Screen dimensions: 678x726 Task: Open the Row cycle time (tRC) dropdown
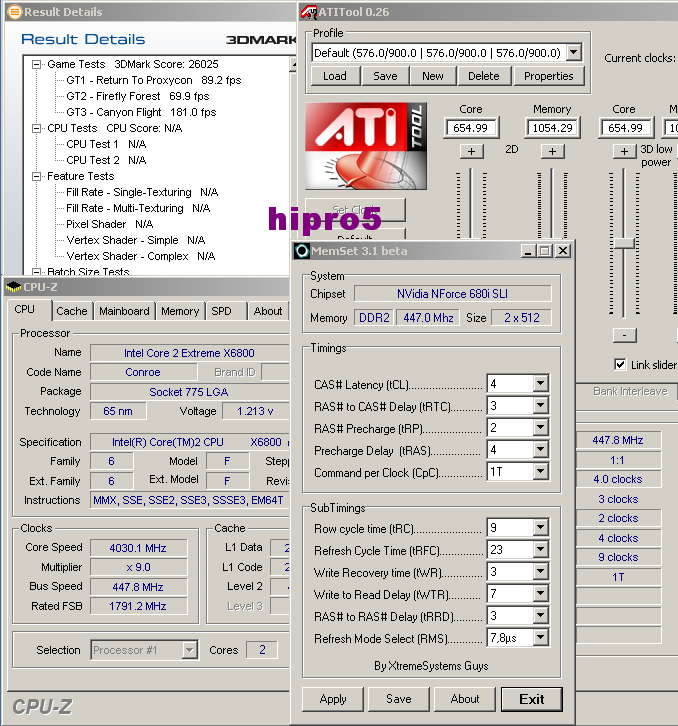pyautogui.click(x=540, y=527)
